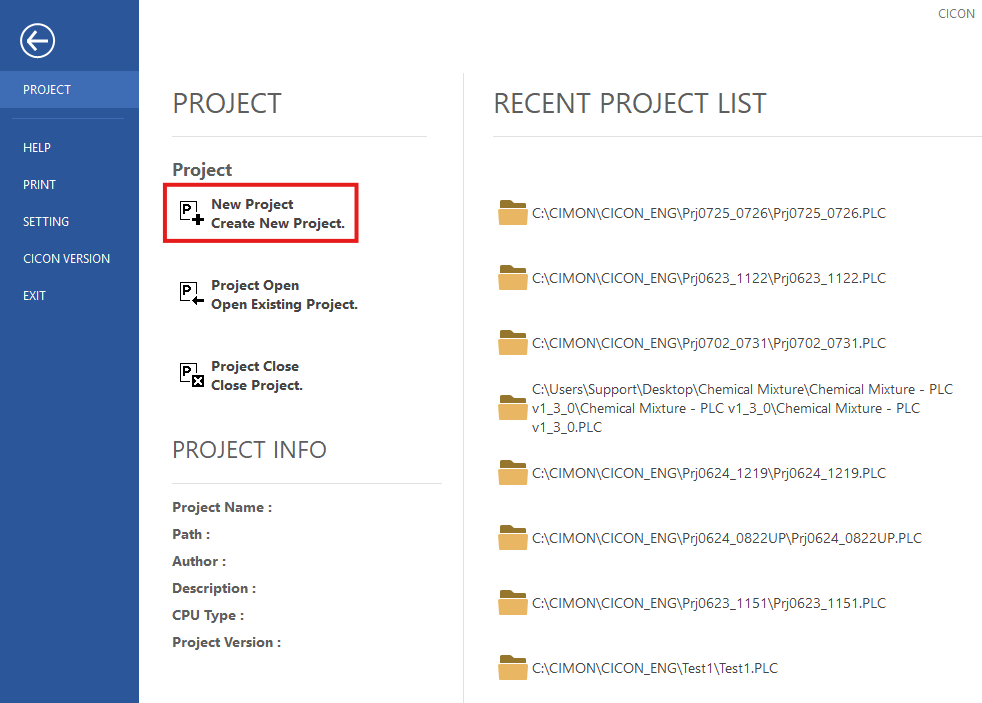Screen dimensions: 982x703
Task: Choose PRINT from the sidebar
Action: click(40, 184)
